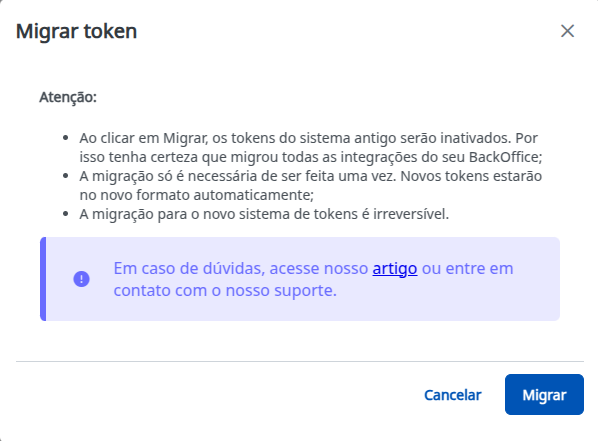Screen dimensions: 598x441
Task: Click the first bullet point dot
Action: 66,138
